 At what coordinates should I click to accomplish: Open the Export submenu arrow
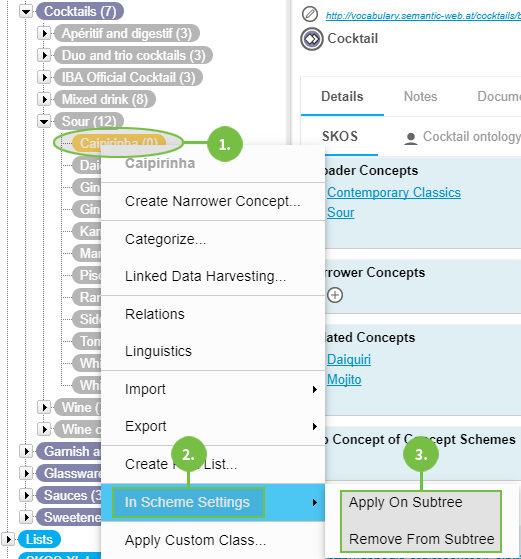(315, 426)
